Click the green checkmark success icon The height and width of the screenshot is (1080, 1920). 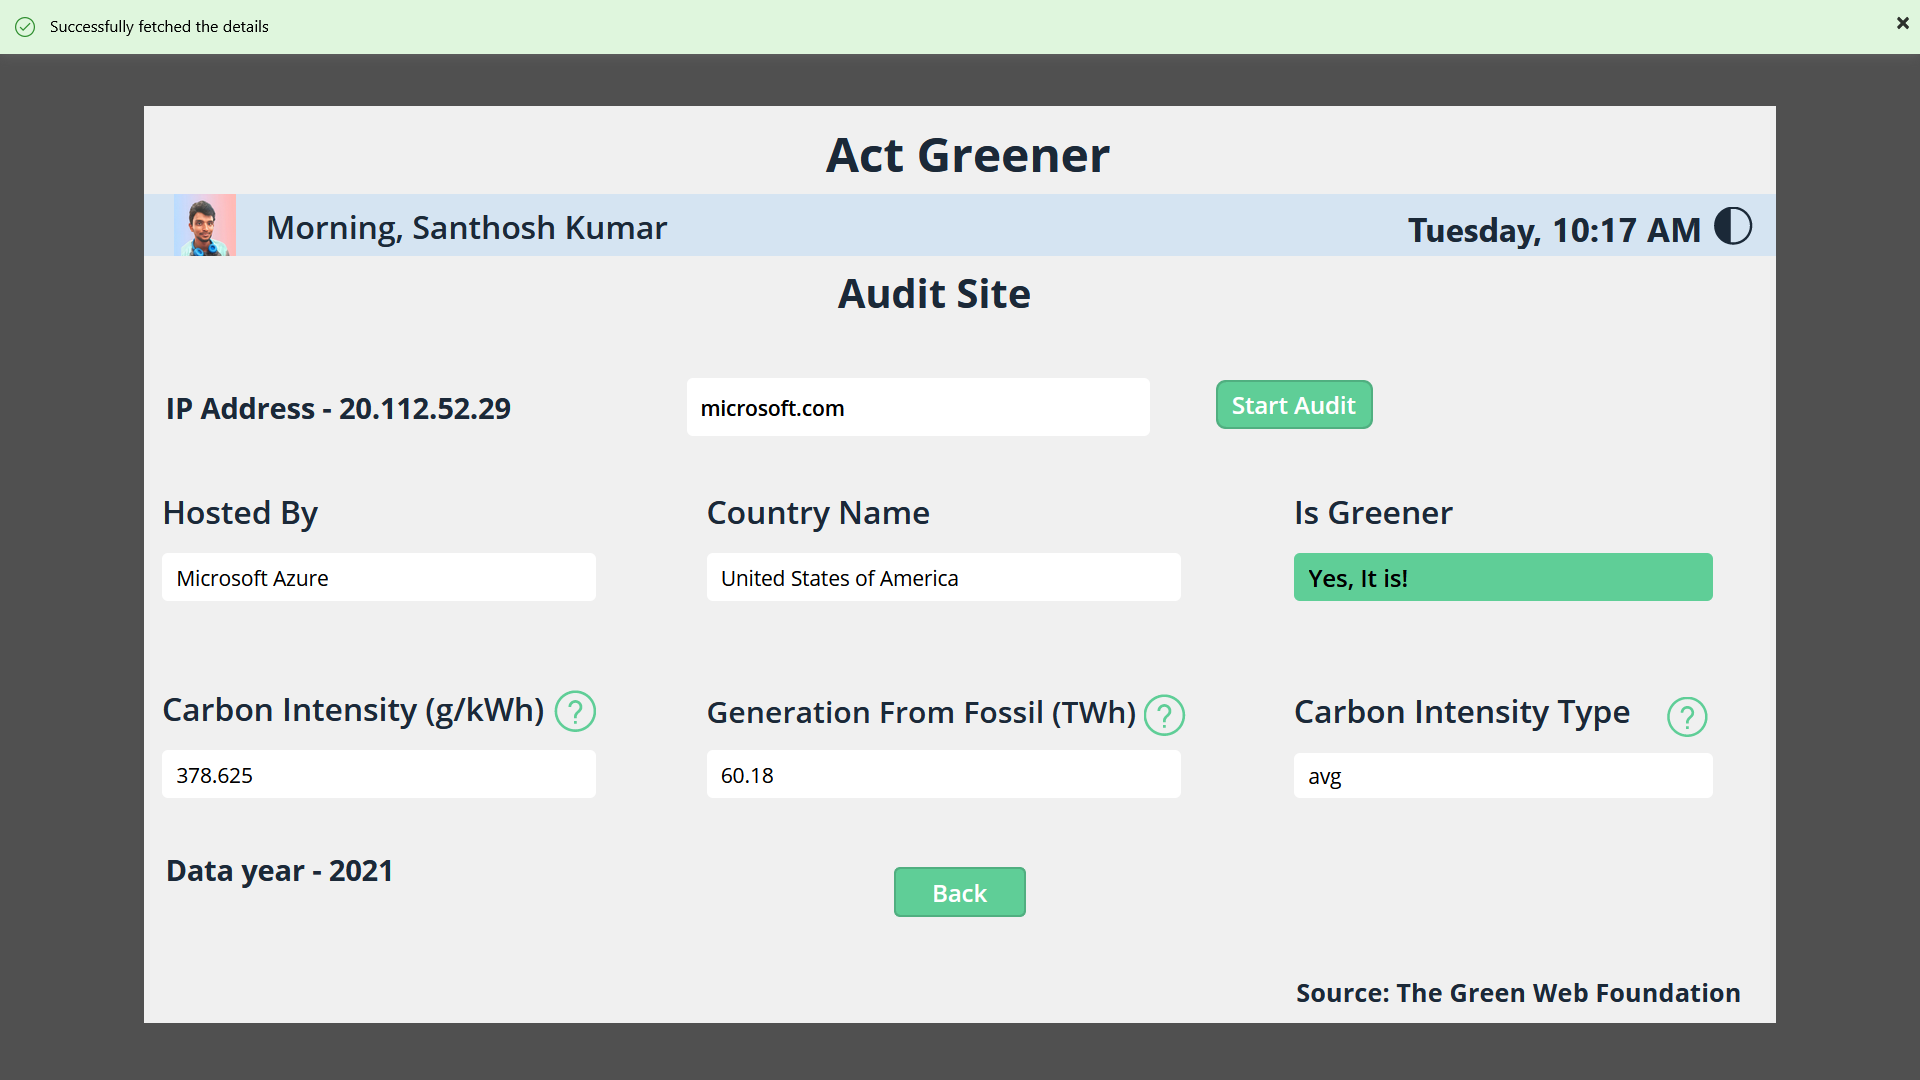pos(25,27)
